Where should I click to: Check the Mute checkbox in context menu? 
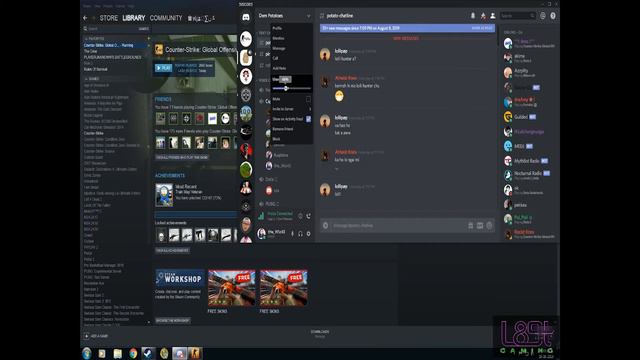pyautogui.click(x=308, y=99)
